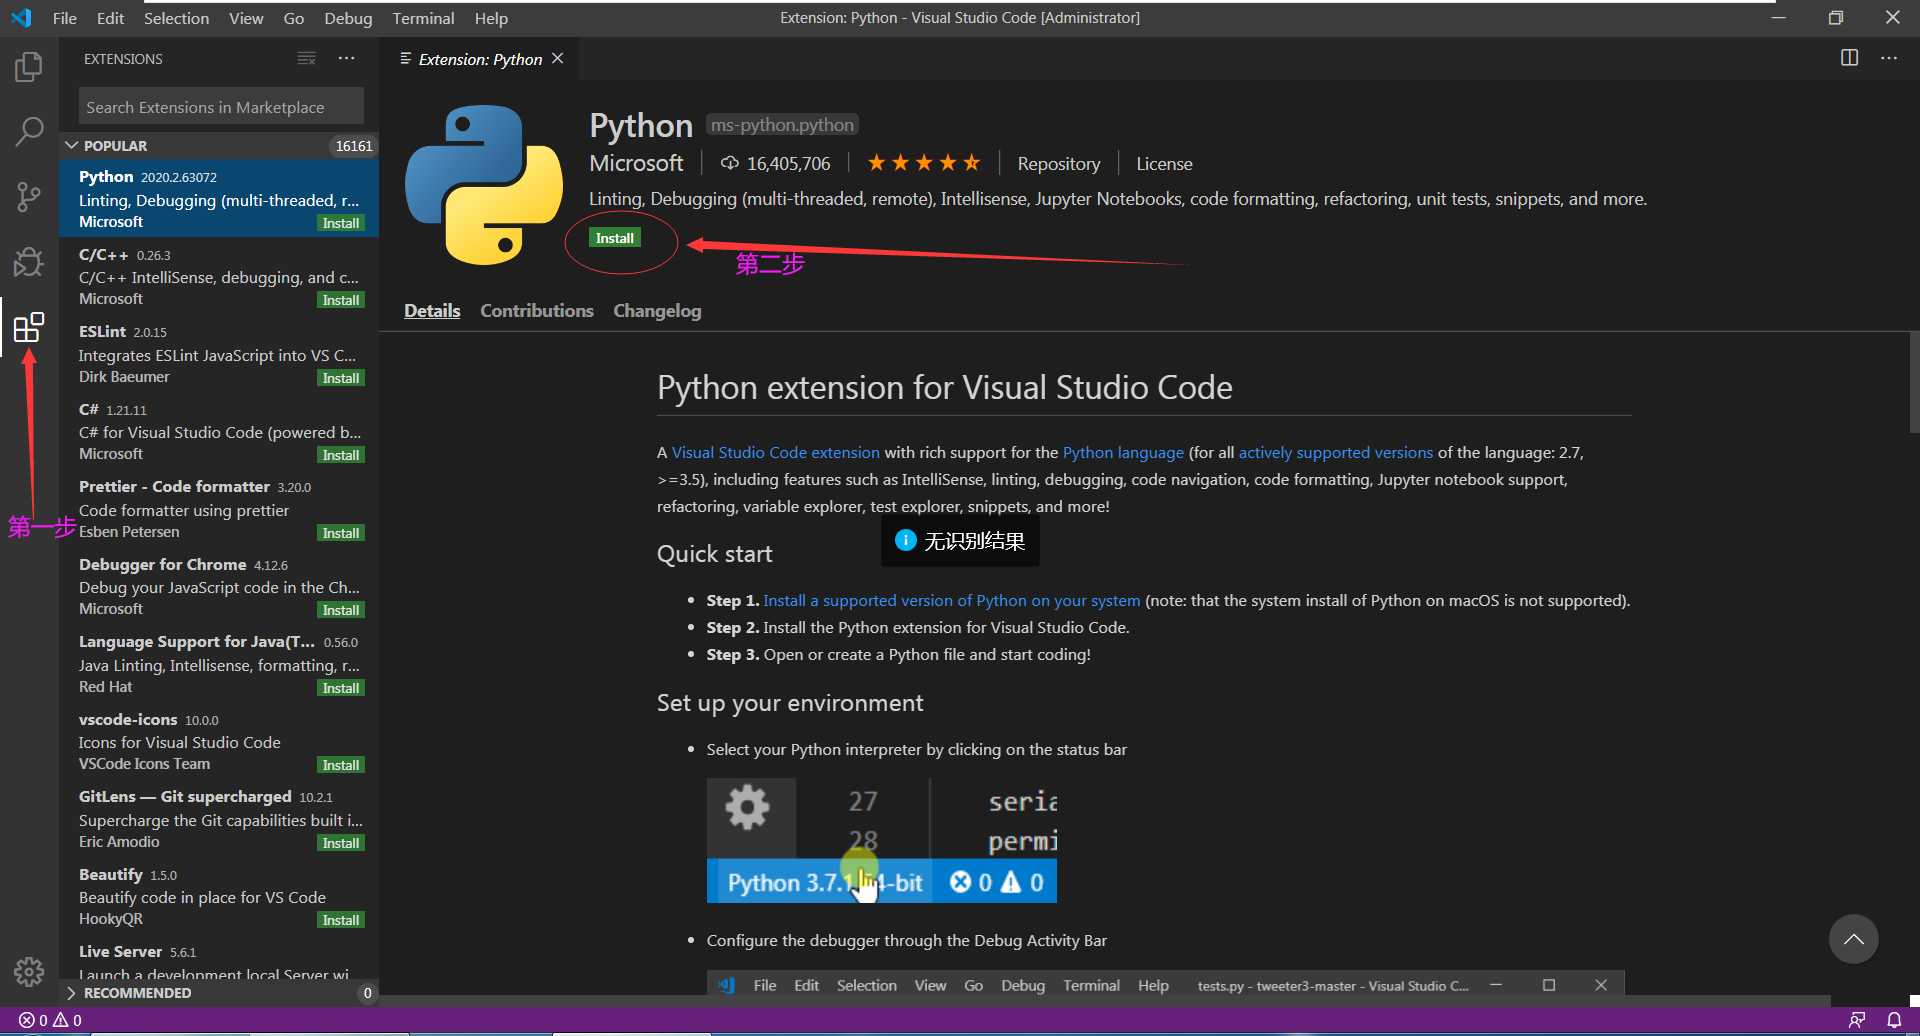Click the clear extensions search results icon
This screenshot has height=1036, width=1920.
(x=307, y=59)
